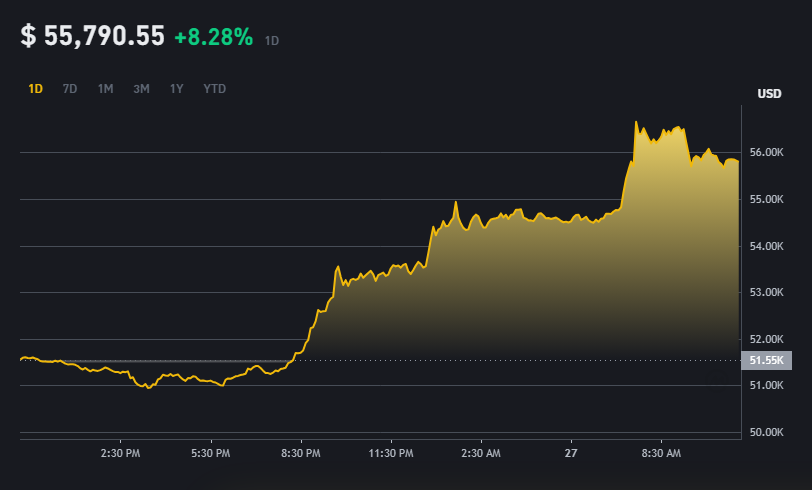Click the 54.00K y-axis label
Viewport: 812px width, 490px height.
(x=766, y=246)
